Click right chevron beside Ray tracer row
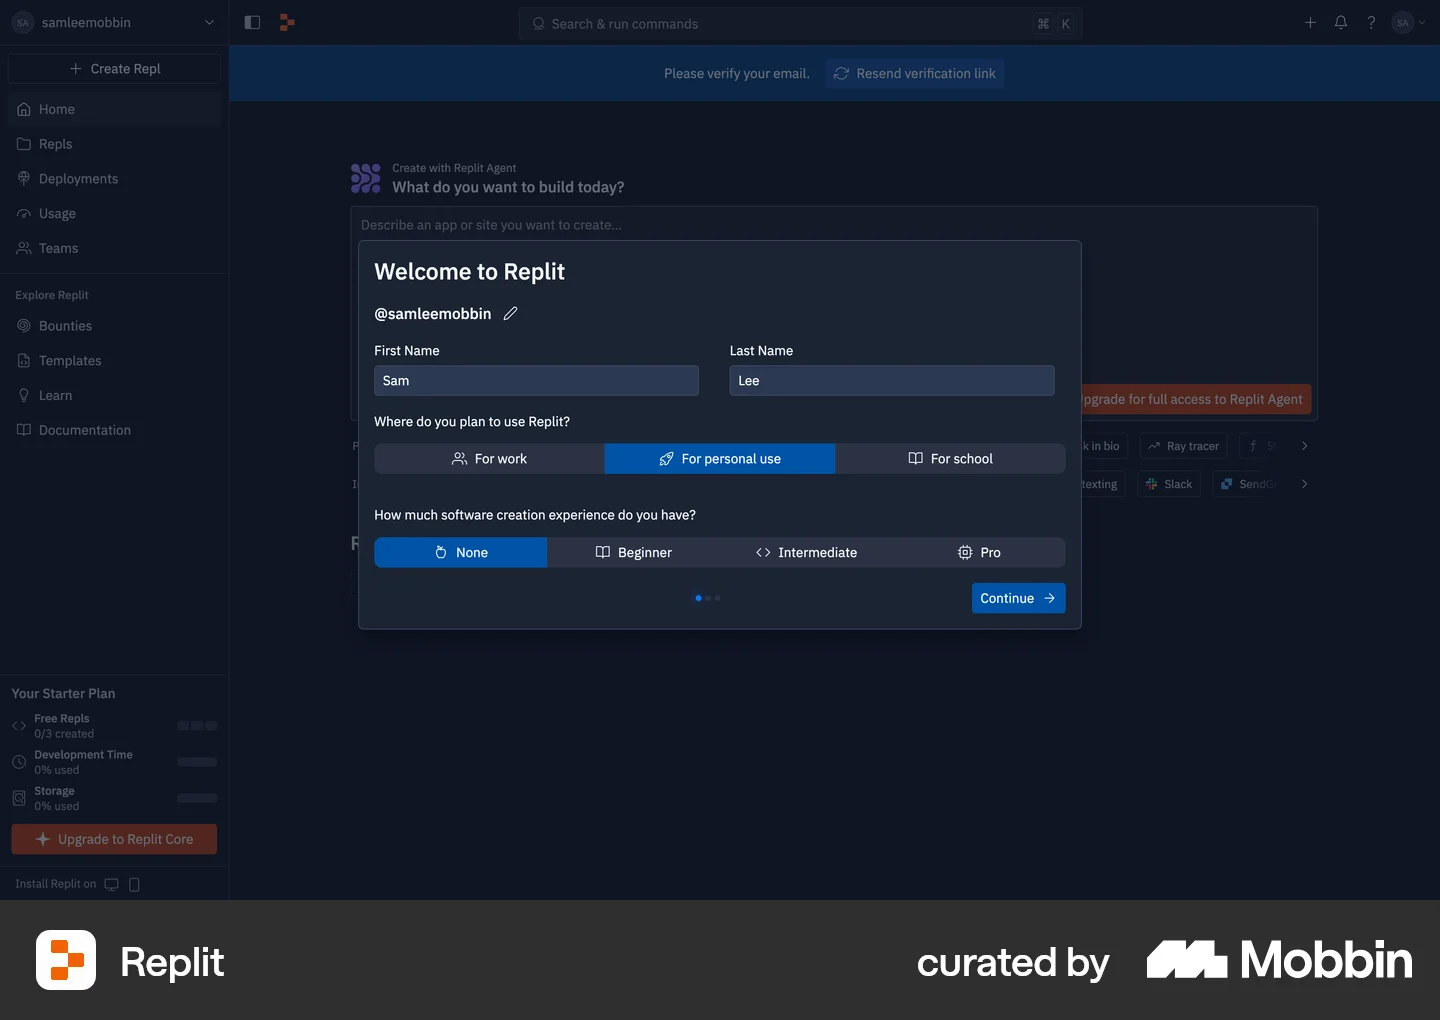 (1304, 446)
